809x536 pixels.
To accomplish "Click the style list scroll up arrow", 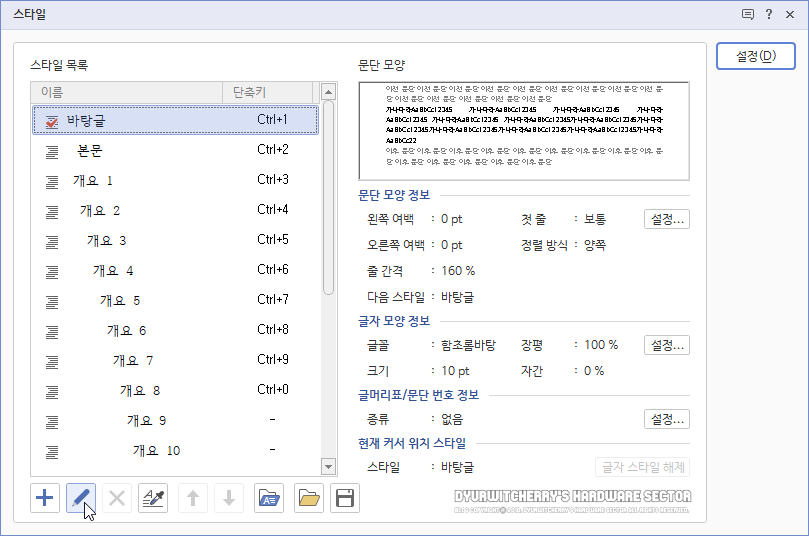I will (x=329, y=92).
